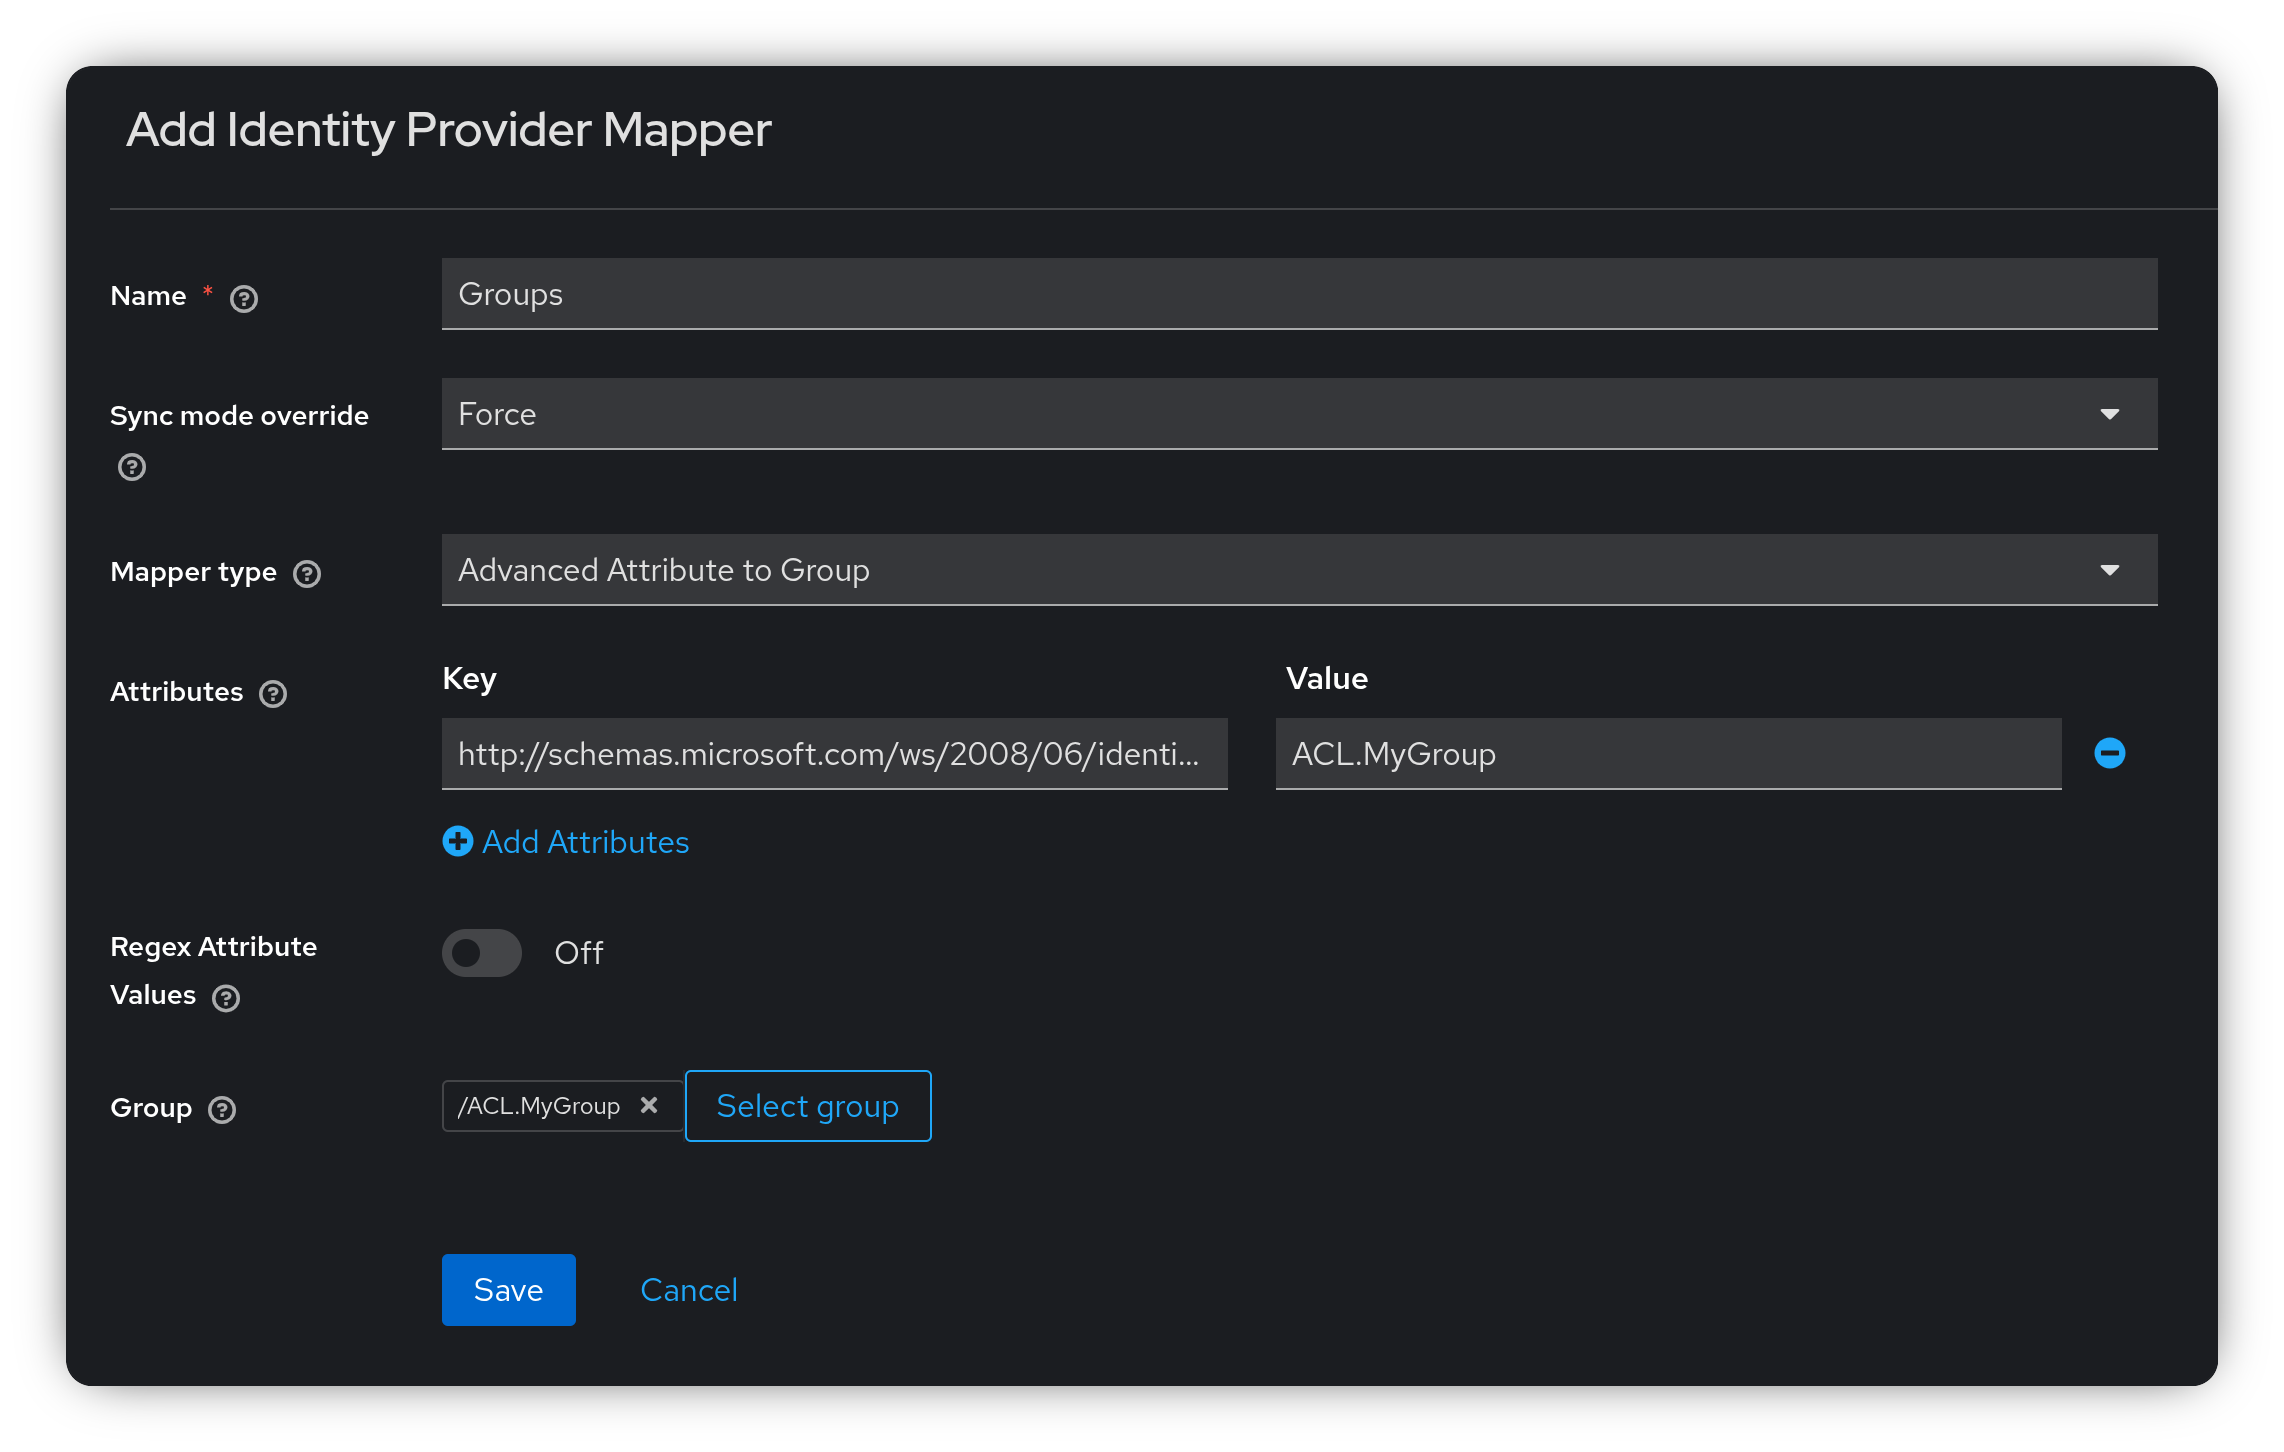Click the Attributes help question icon
This screenshot has width=2284, height=1452.
coord(273,694)
